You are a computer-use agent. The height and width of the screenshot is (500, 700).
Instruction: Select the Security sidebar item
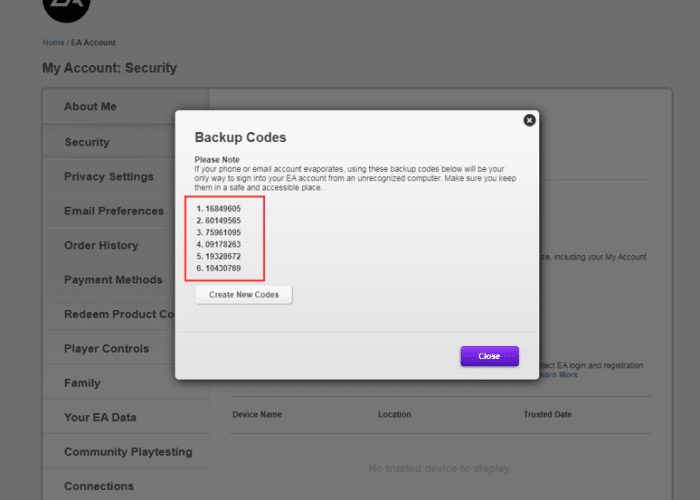click(109, 142)
